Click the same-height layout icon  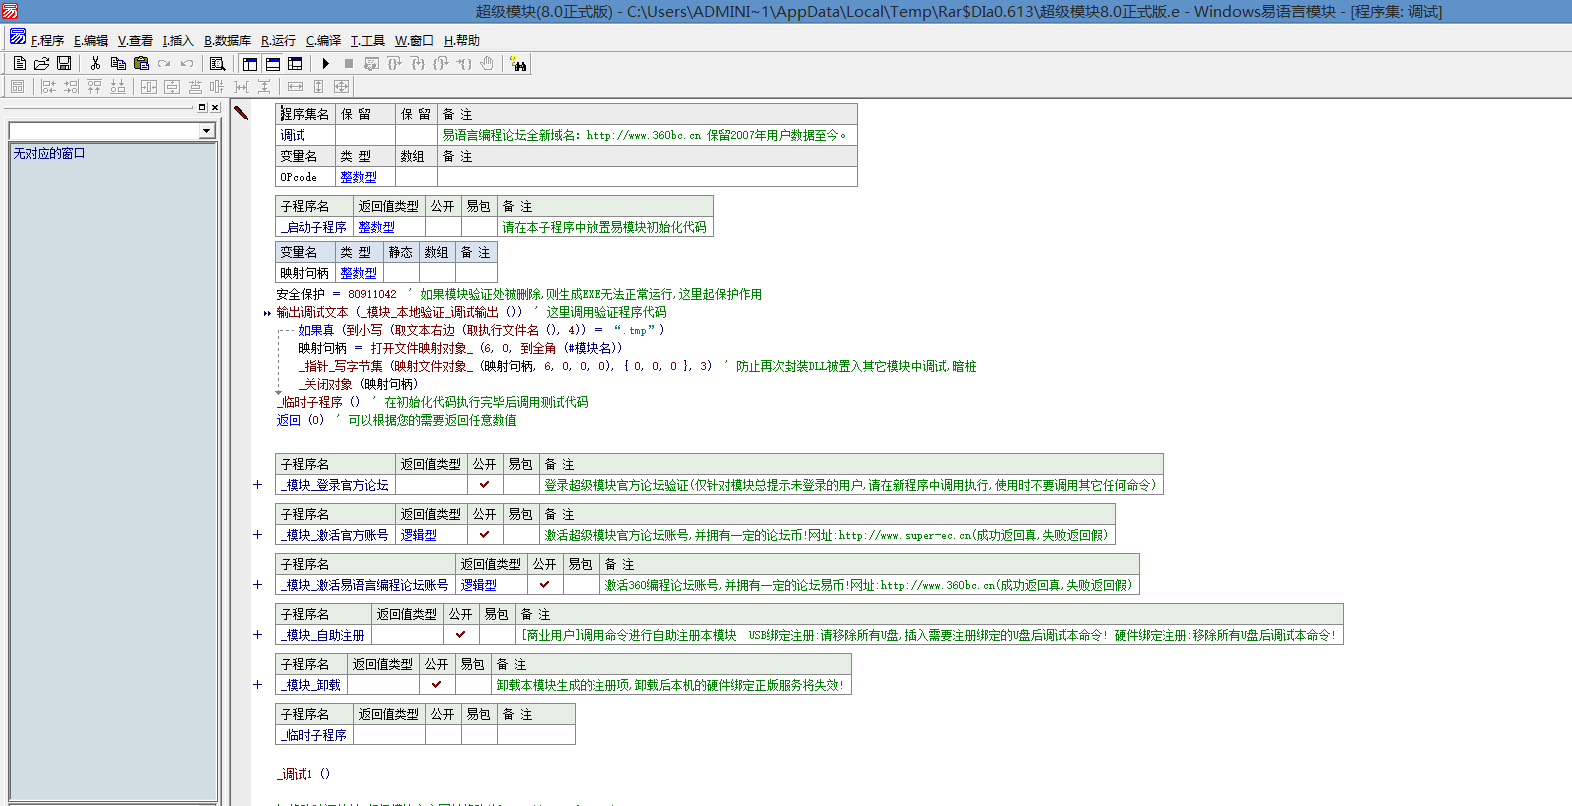click(x=319, y=87)
